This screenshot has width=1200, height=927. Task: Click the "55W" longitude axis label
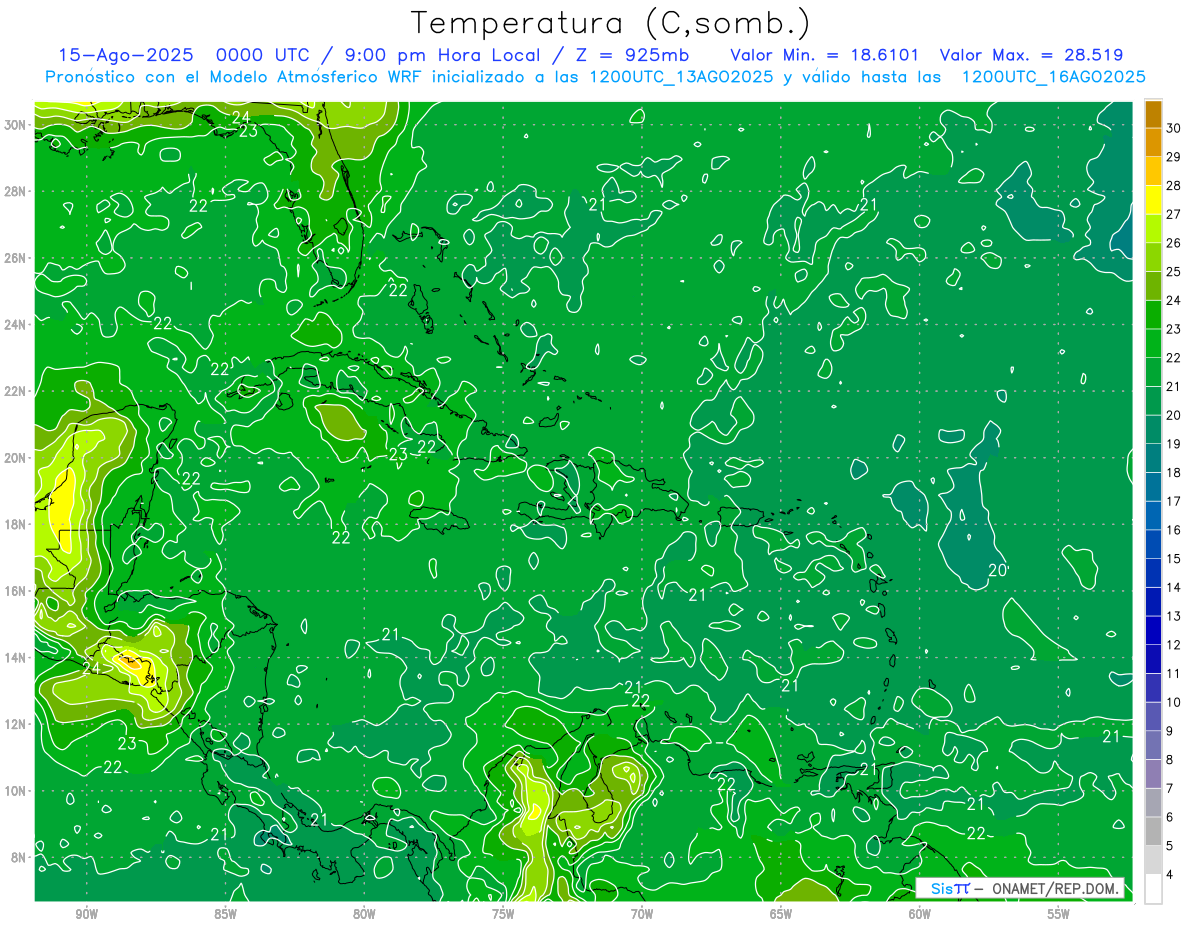(x=1059, y=914)
